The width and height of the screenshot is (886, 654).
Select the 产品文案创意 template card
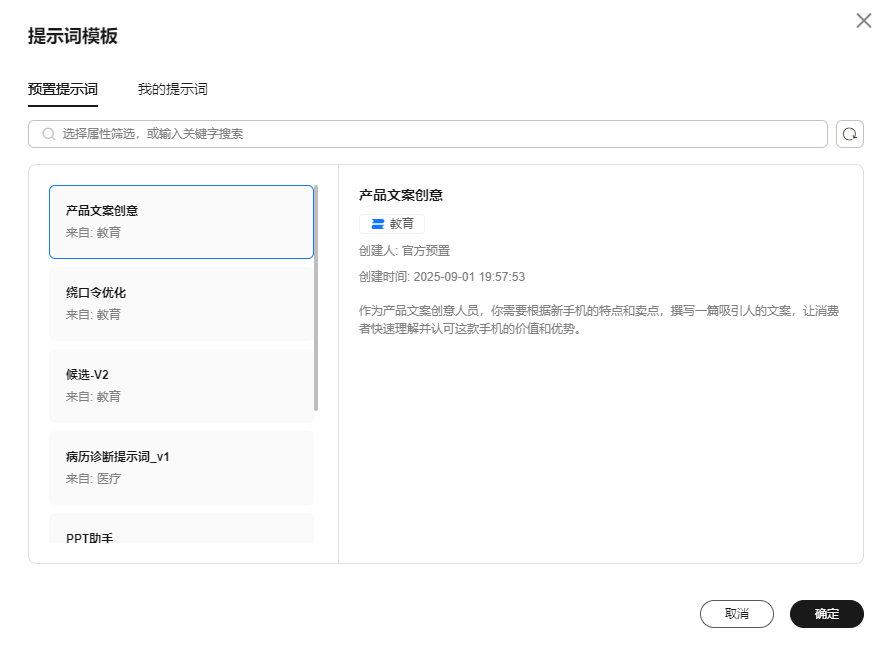181,222
